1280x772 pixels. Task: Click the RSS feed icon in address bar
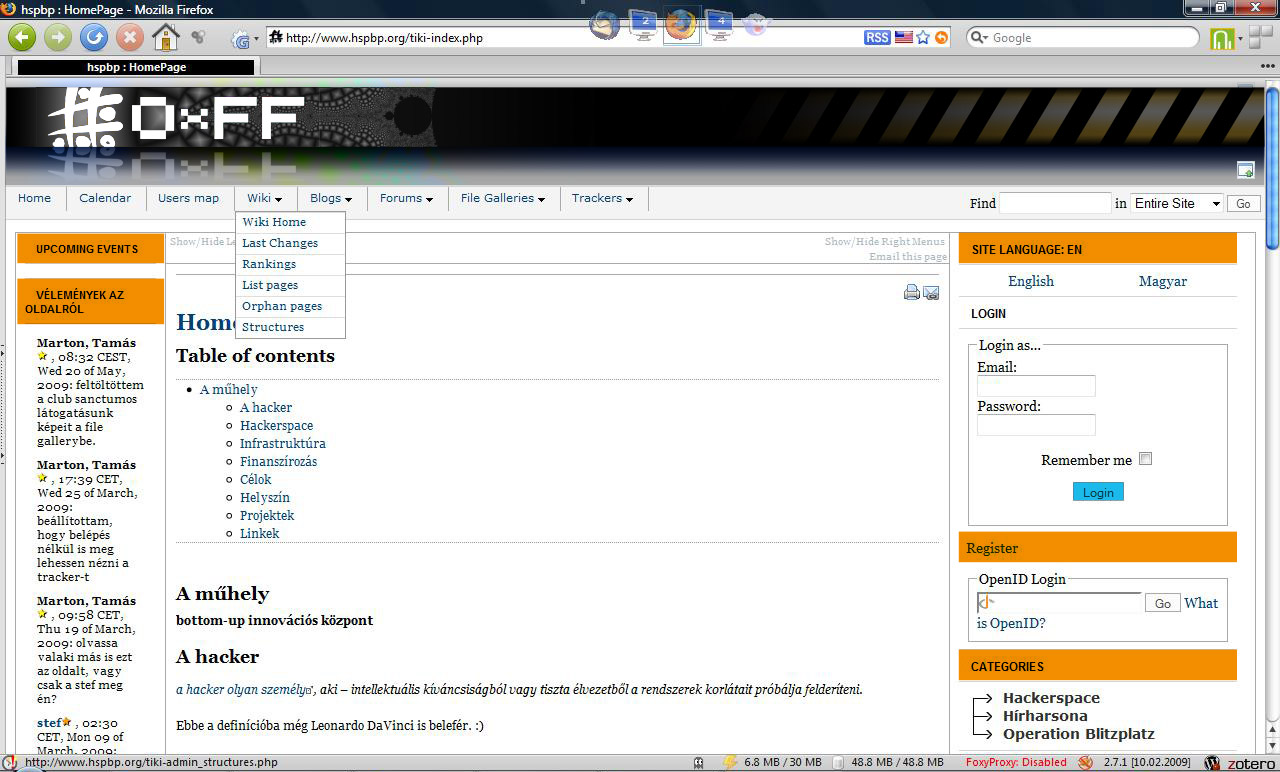[877, 38]
